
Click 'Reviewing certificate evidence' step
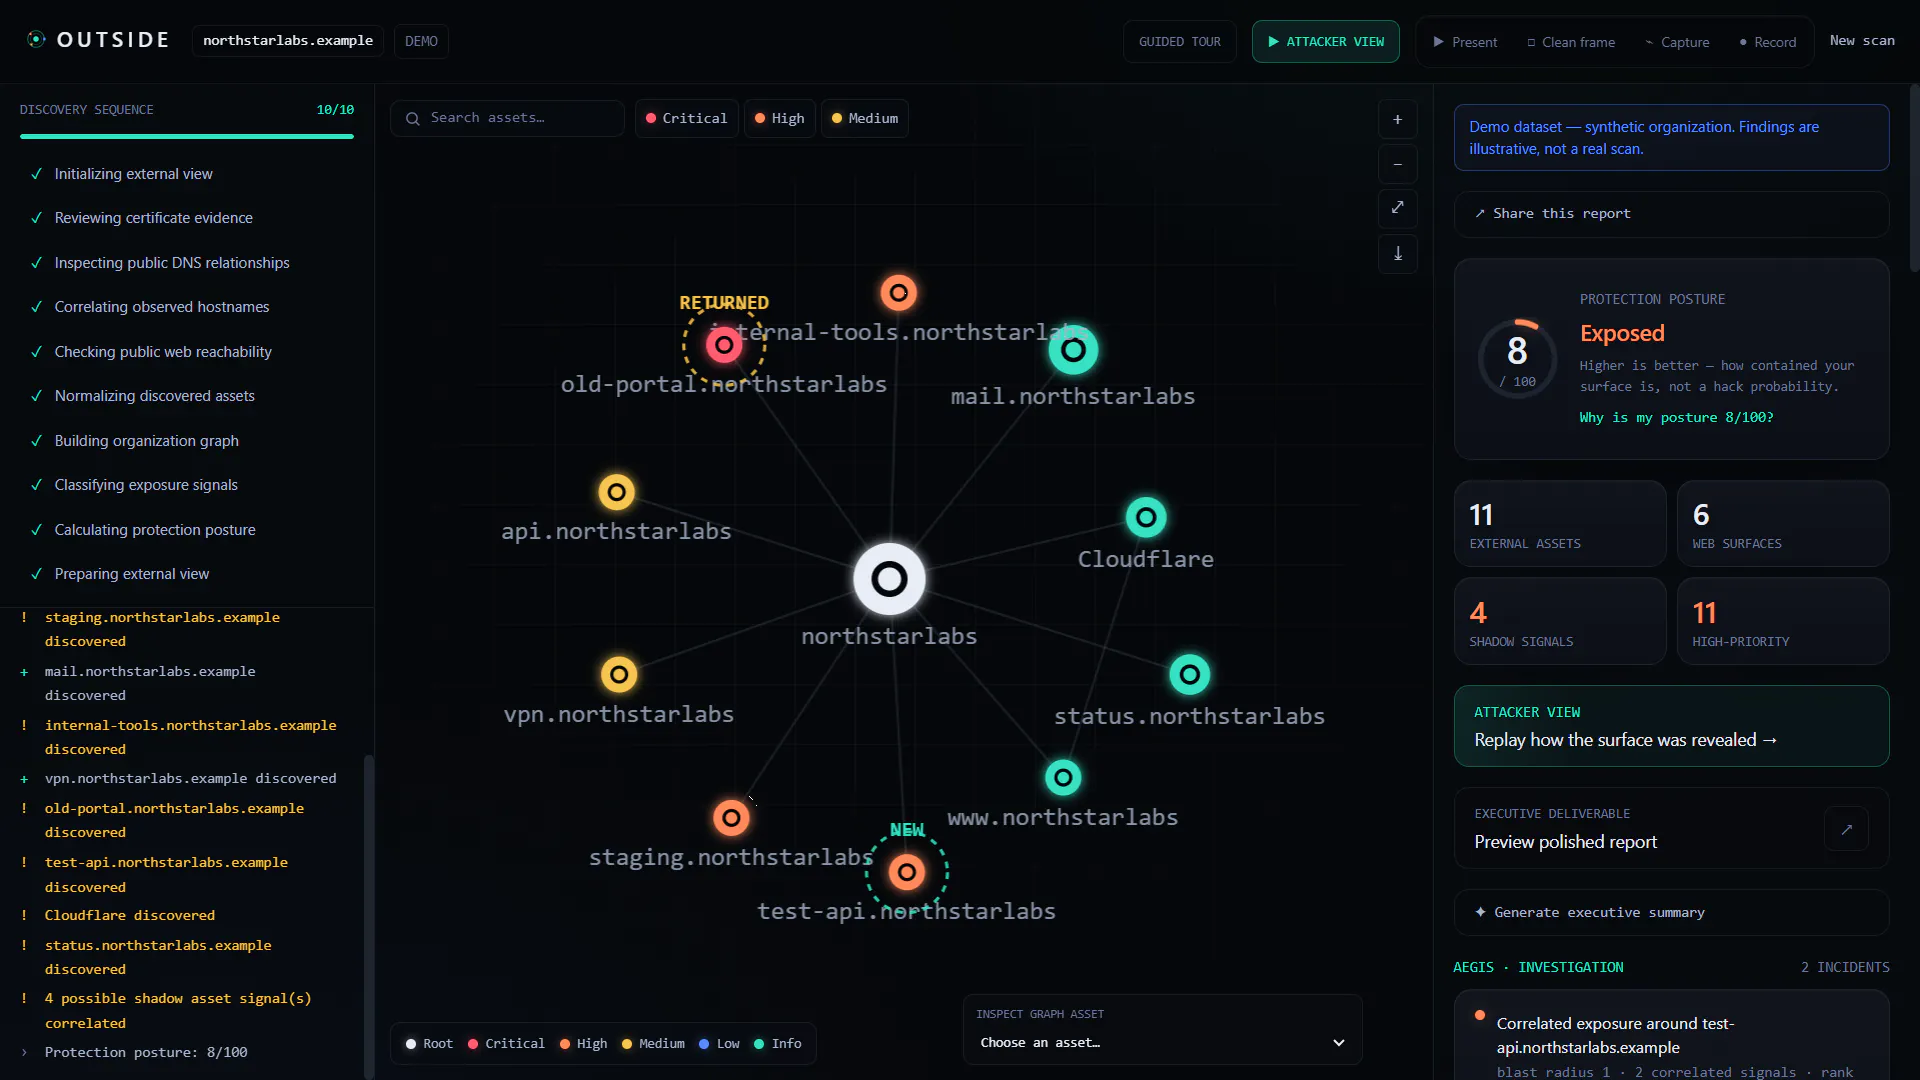(153, 218)
